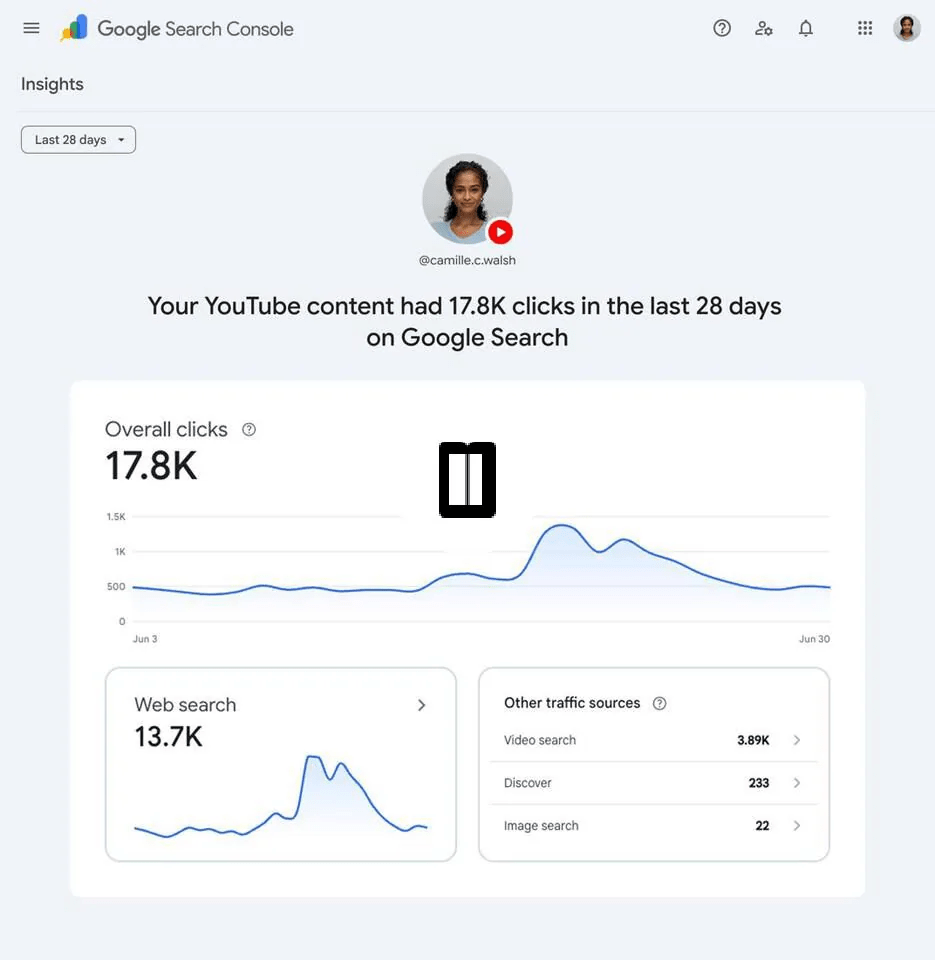
Task: Open the Video search row
Action: (x=653, y=740)
